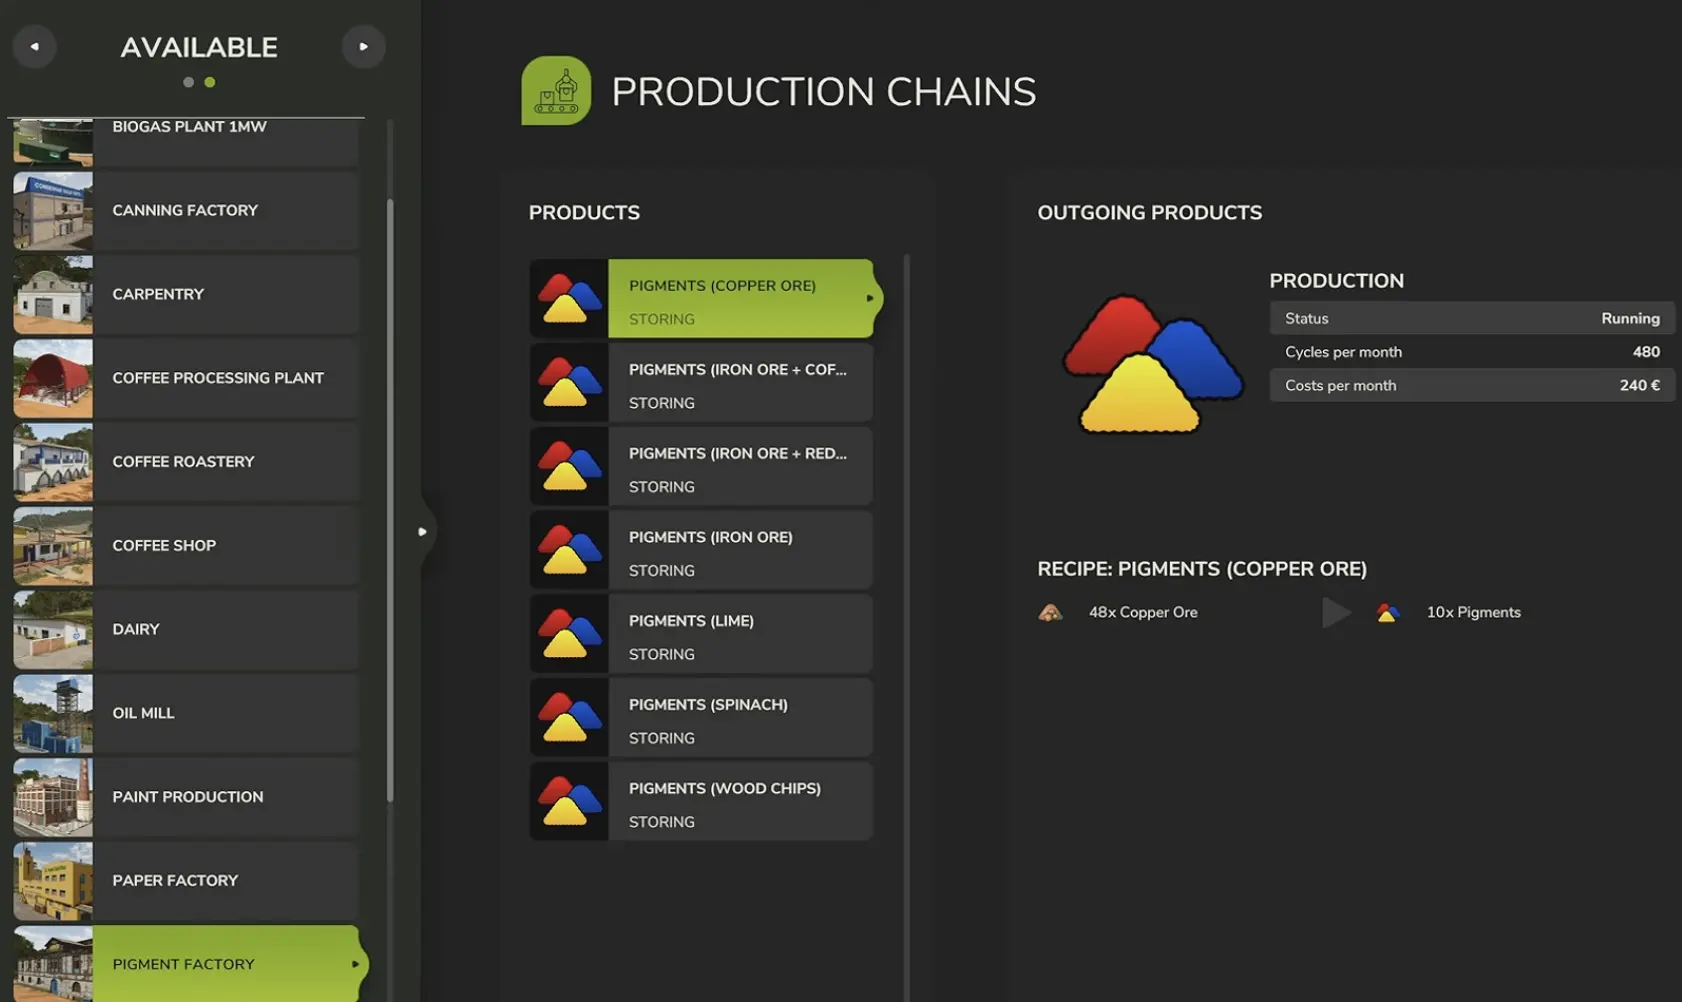Click Cycles per month value 480

point(1646,352)
